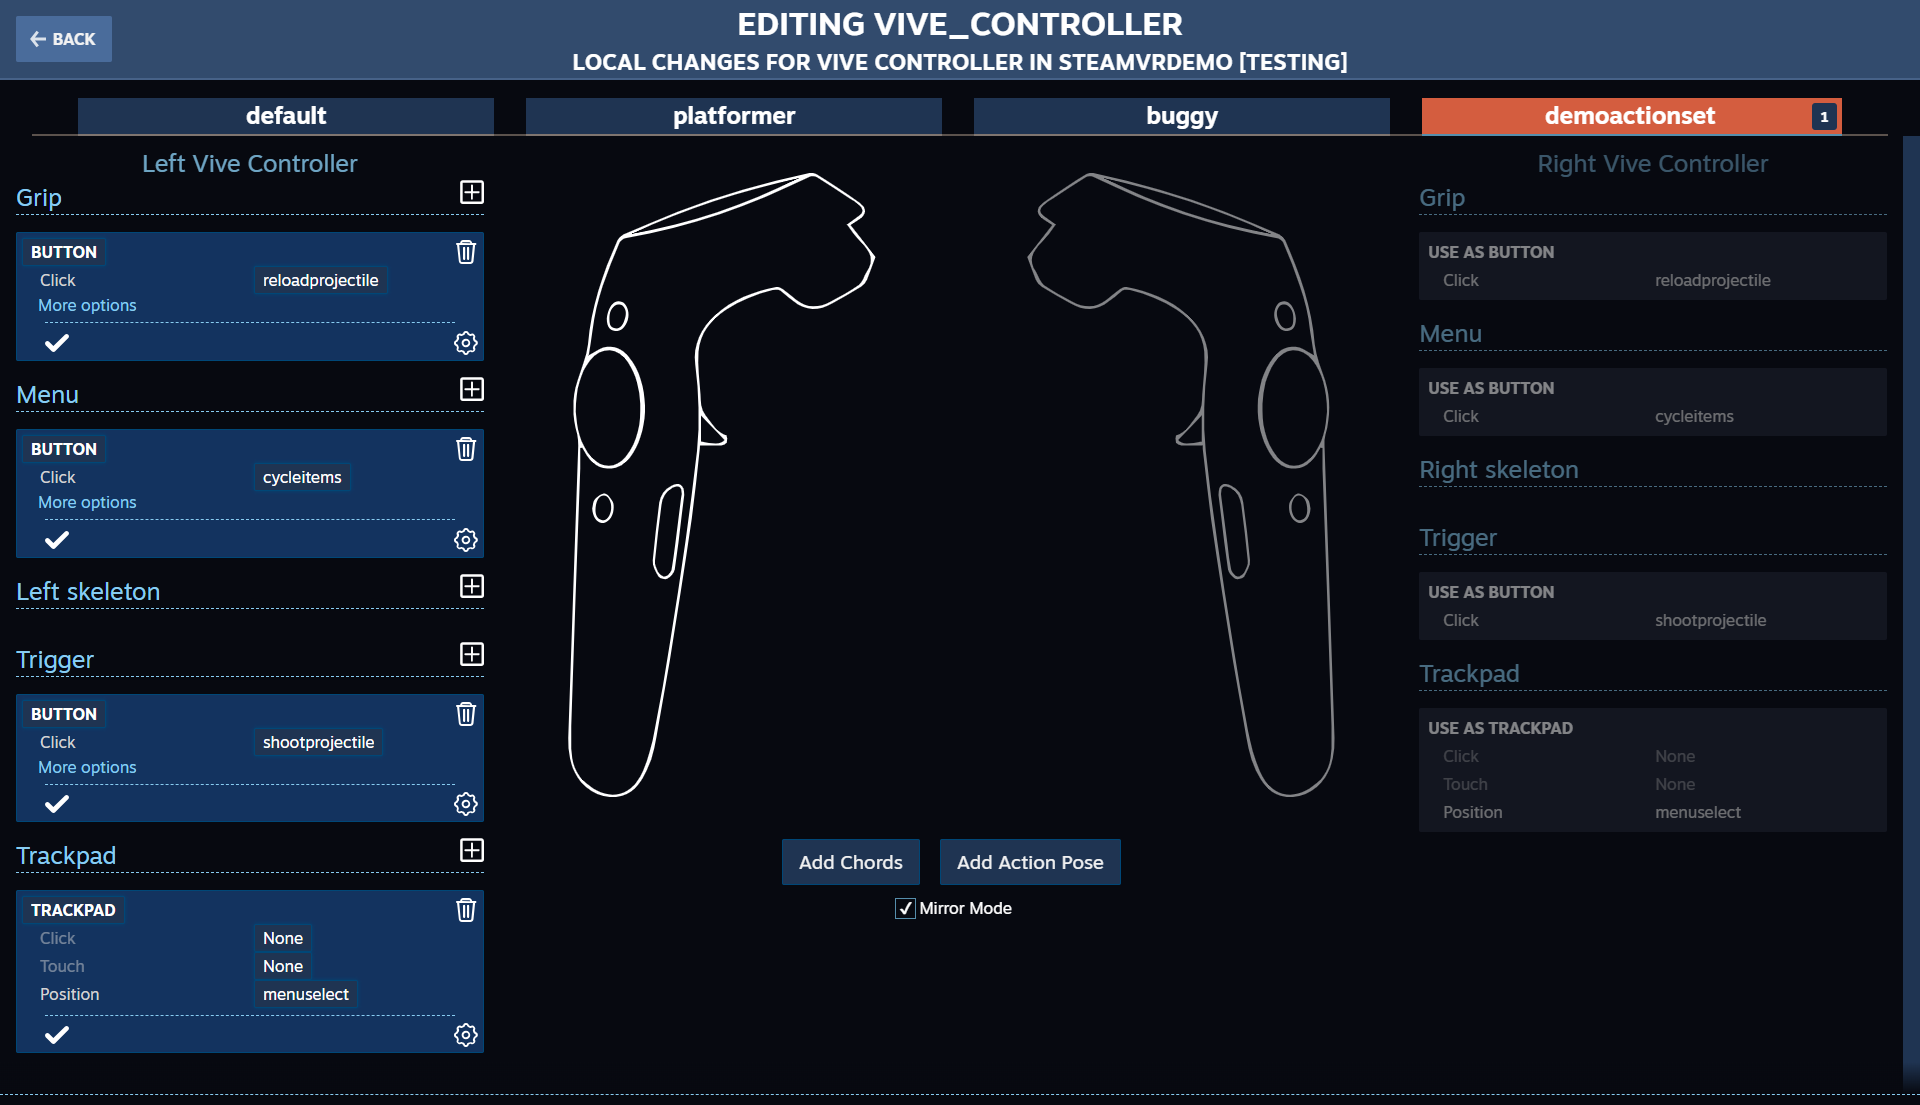Viewport: 1920px width, 1105px height.
Task: Open More options under Trigger button
Action: 87,768
